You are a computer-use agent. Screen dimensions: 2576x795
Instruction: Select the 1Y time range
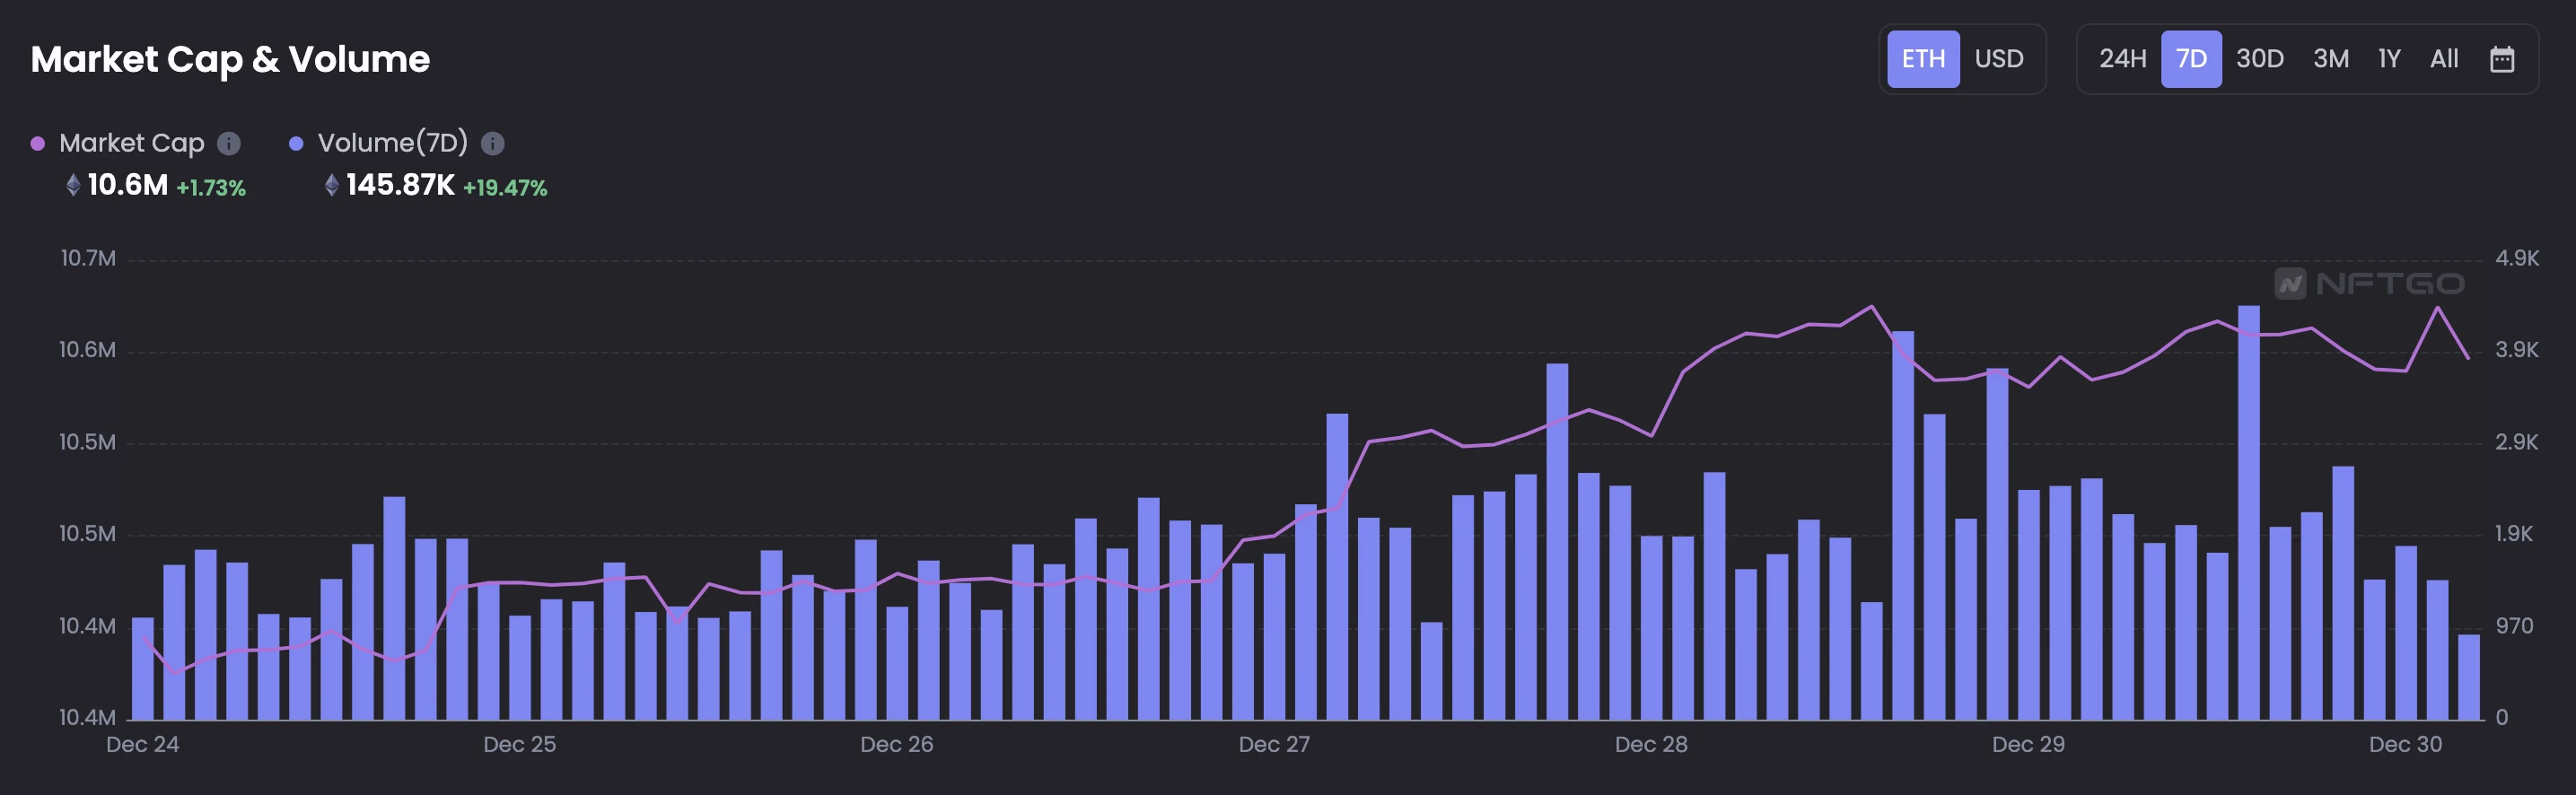coord(2388,59)
